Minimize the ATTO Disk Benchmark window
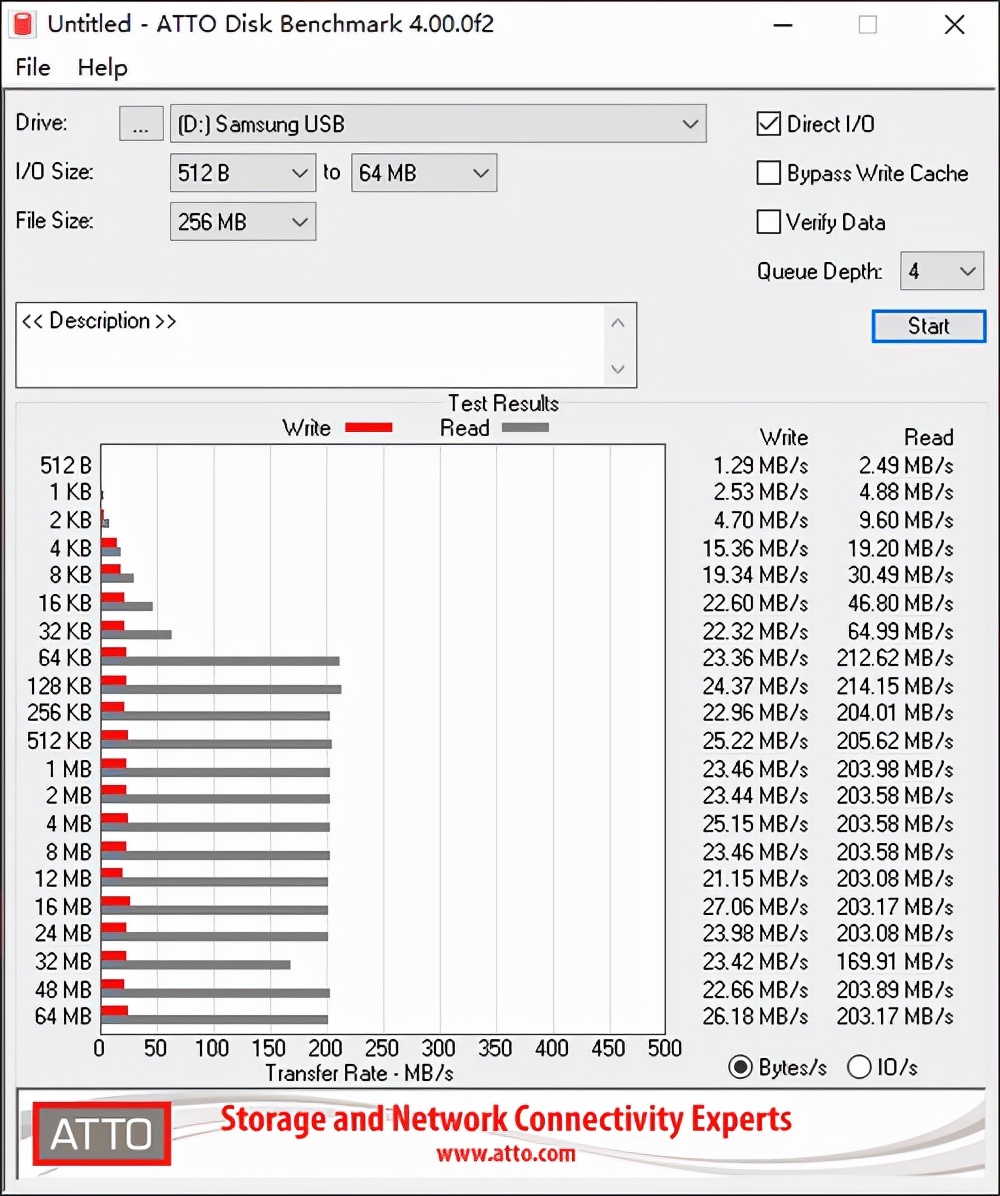 pyautogui.click(x=783, y=24)
